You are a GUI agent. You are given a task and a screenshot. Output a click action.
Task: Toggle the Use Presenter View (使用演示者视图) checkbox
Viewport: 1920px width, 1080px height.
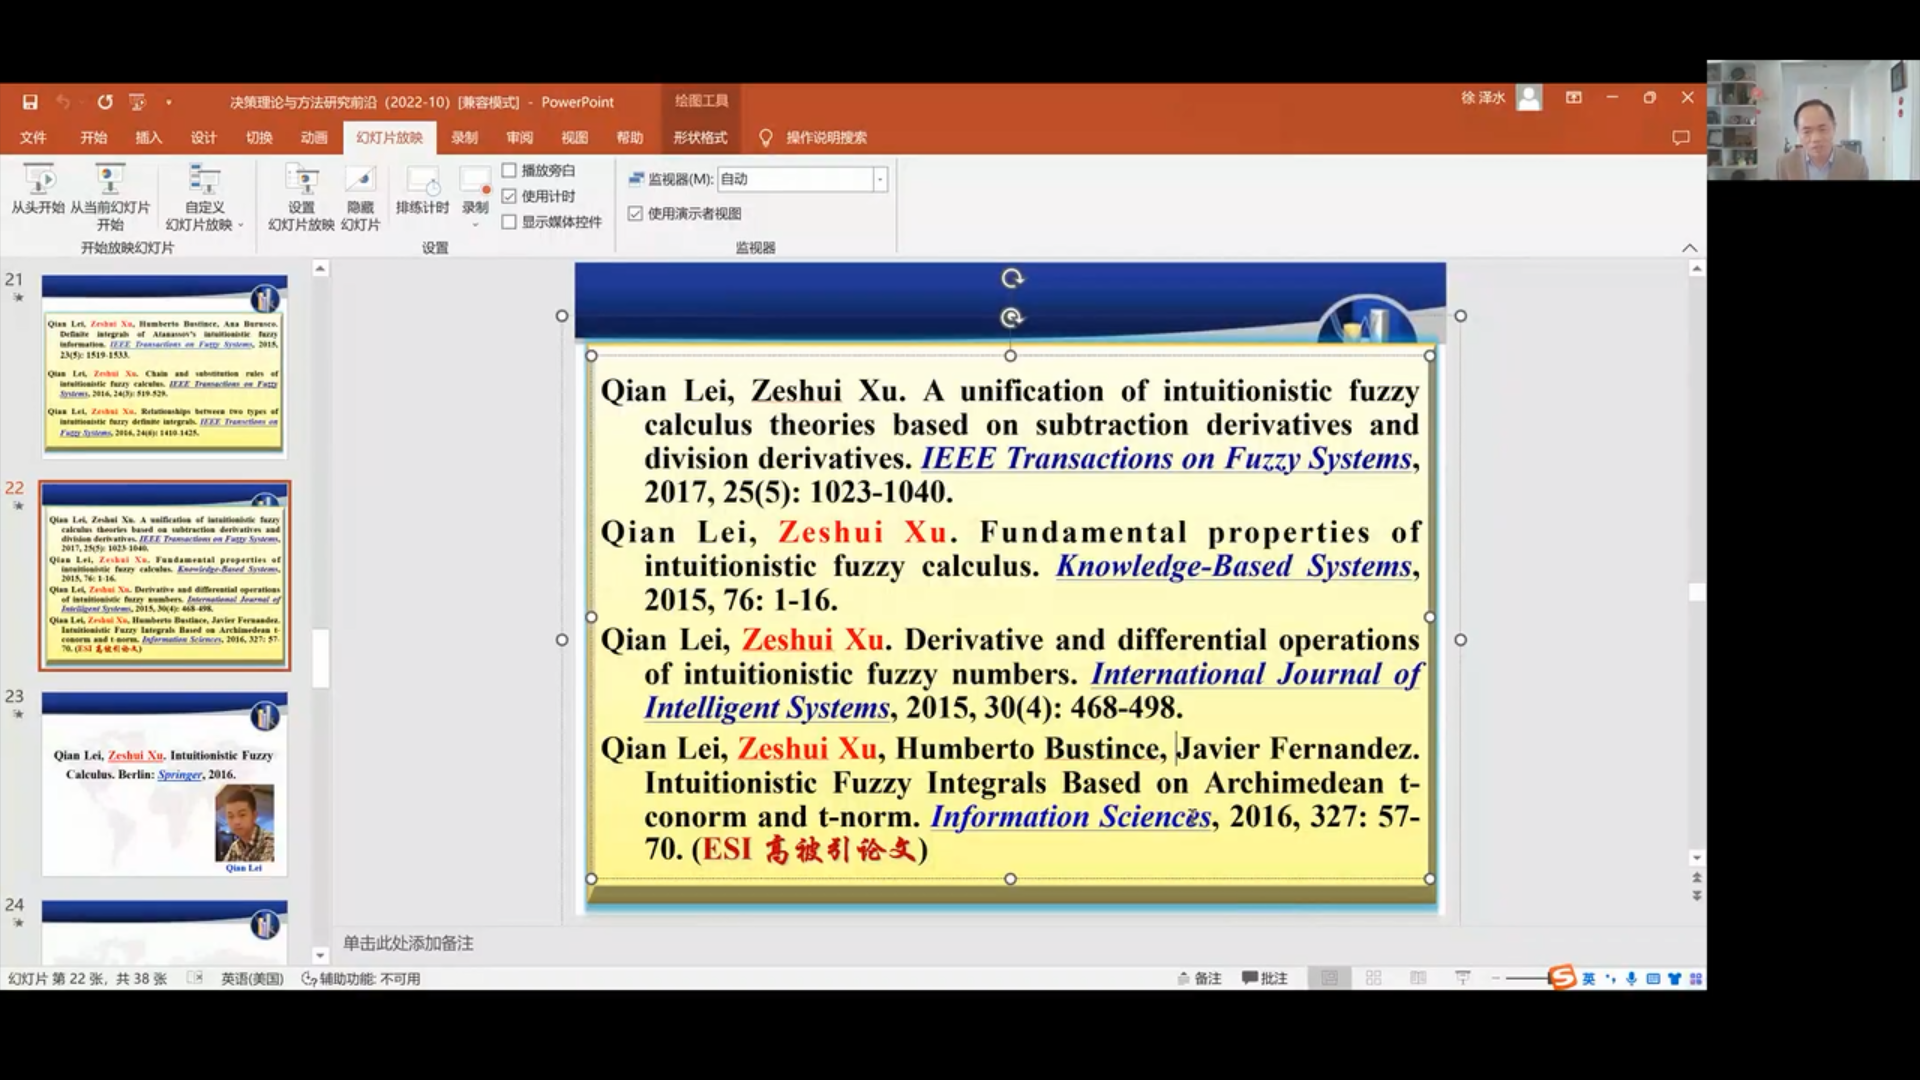point(635,213)
